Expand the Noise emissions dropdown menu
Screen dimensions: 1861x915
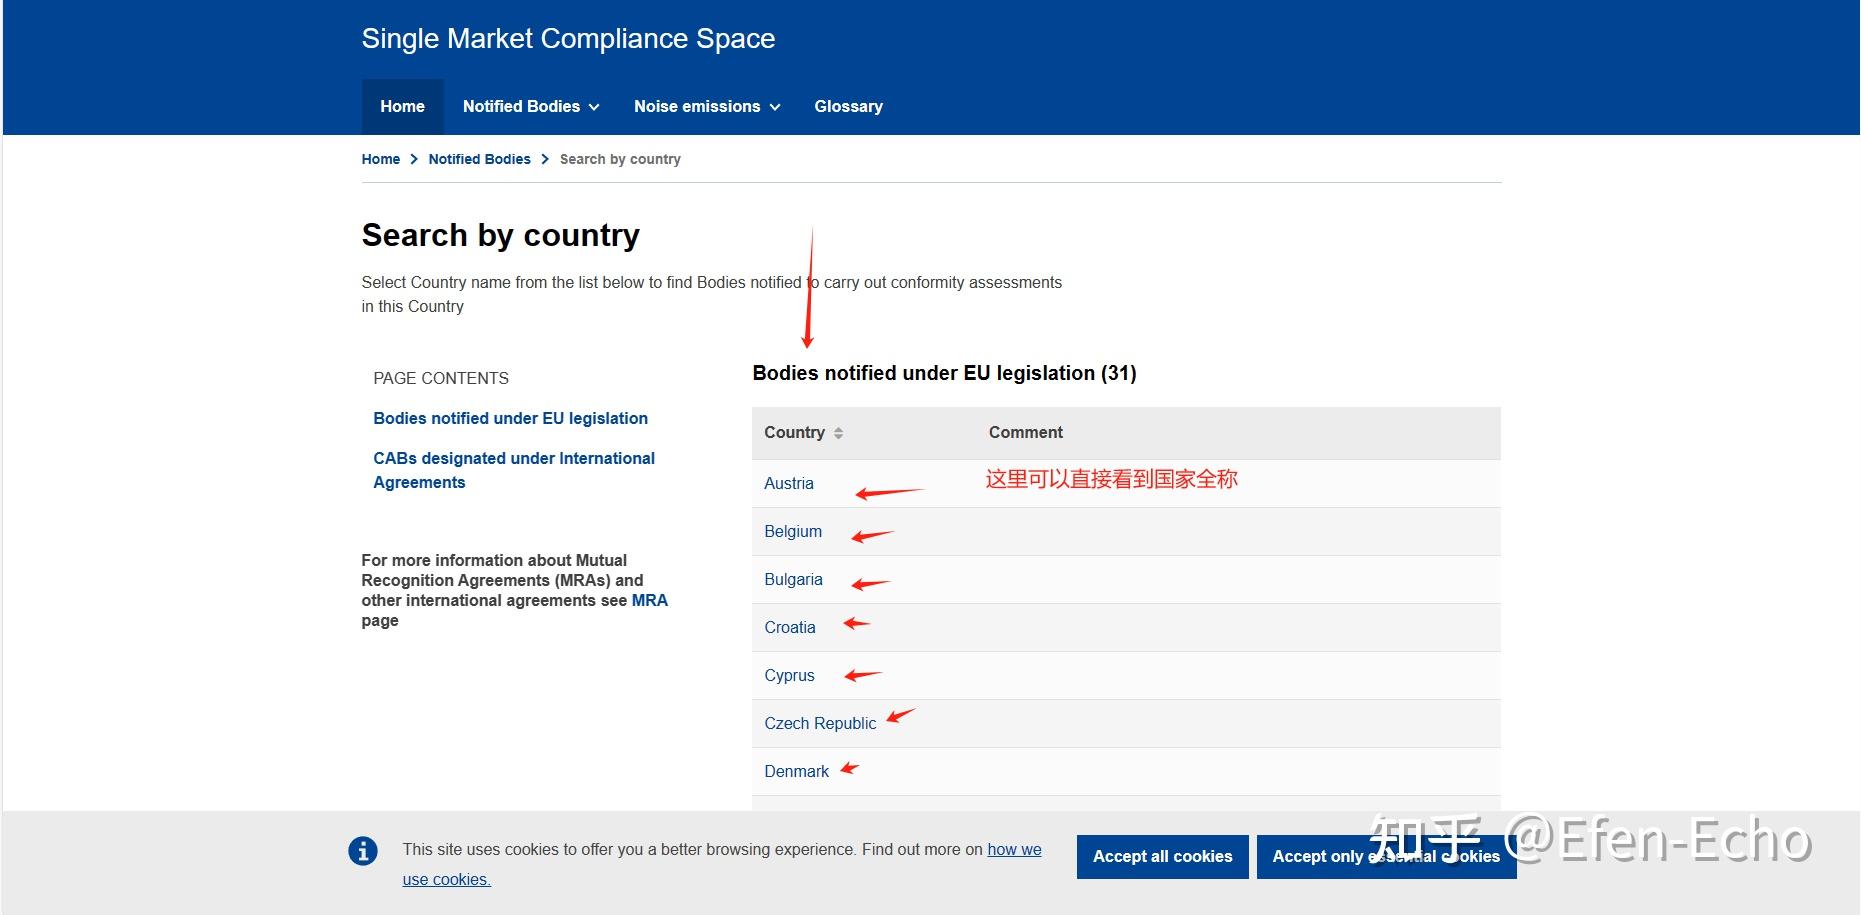pos(706,107)
